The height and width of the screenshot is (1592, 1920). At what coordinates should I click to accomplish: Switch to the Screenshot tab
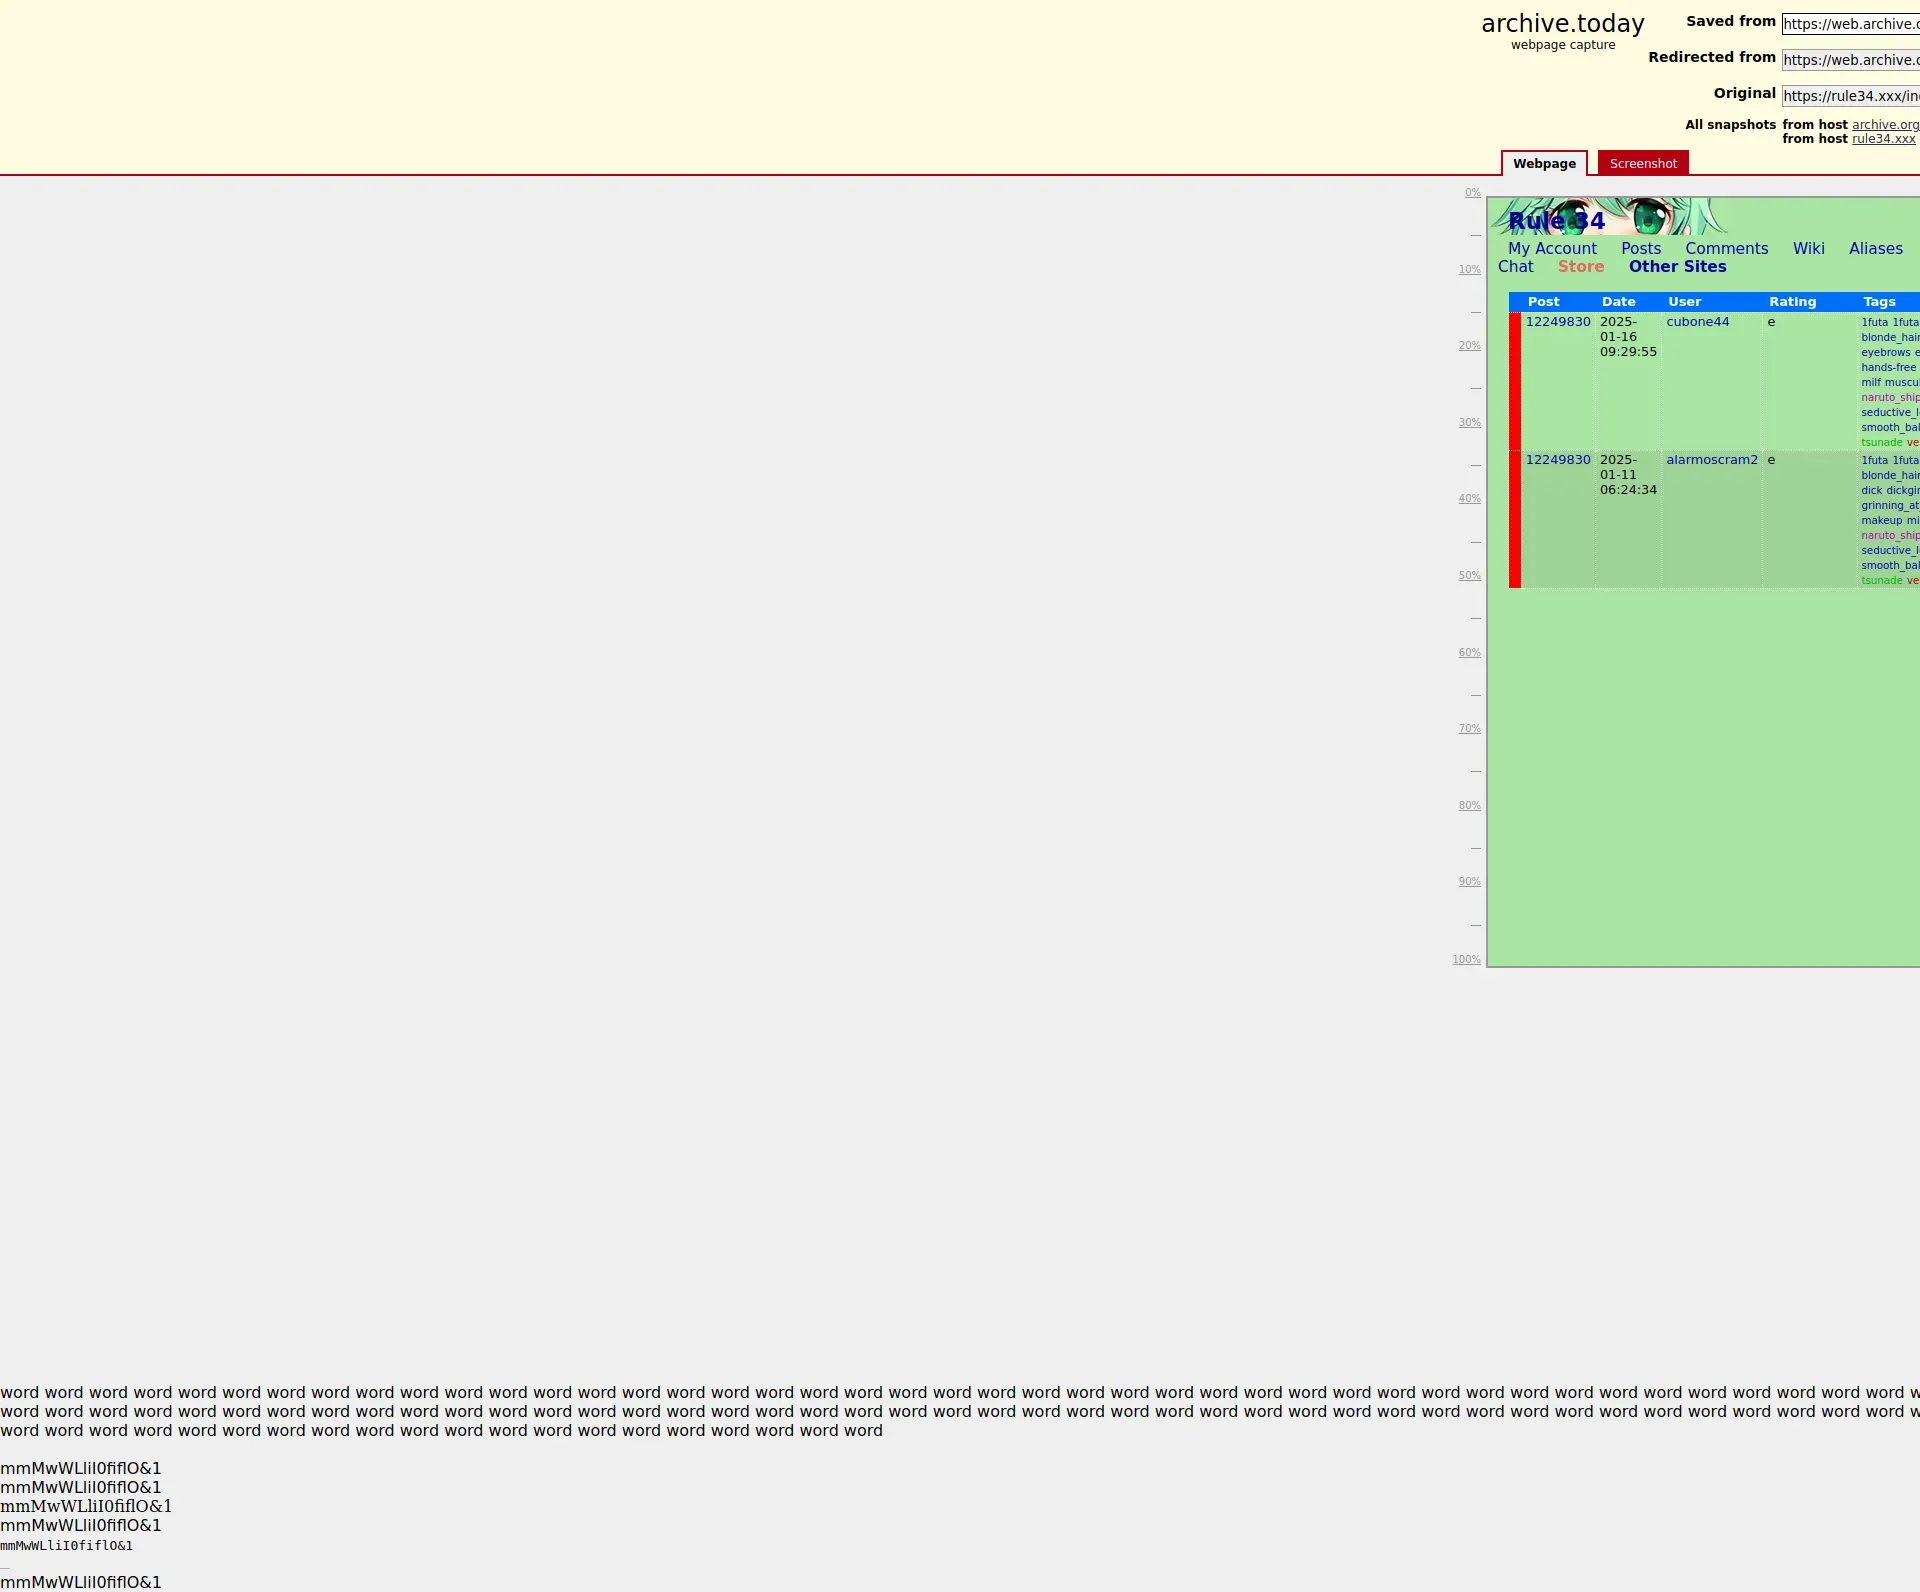(x=1642, y=164)
